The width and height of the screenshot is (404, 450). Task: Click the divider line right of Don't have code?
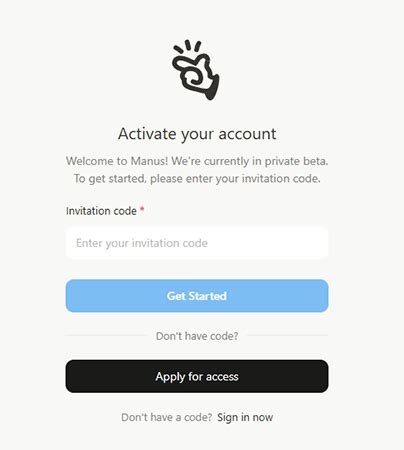coord(287,335)
